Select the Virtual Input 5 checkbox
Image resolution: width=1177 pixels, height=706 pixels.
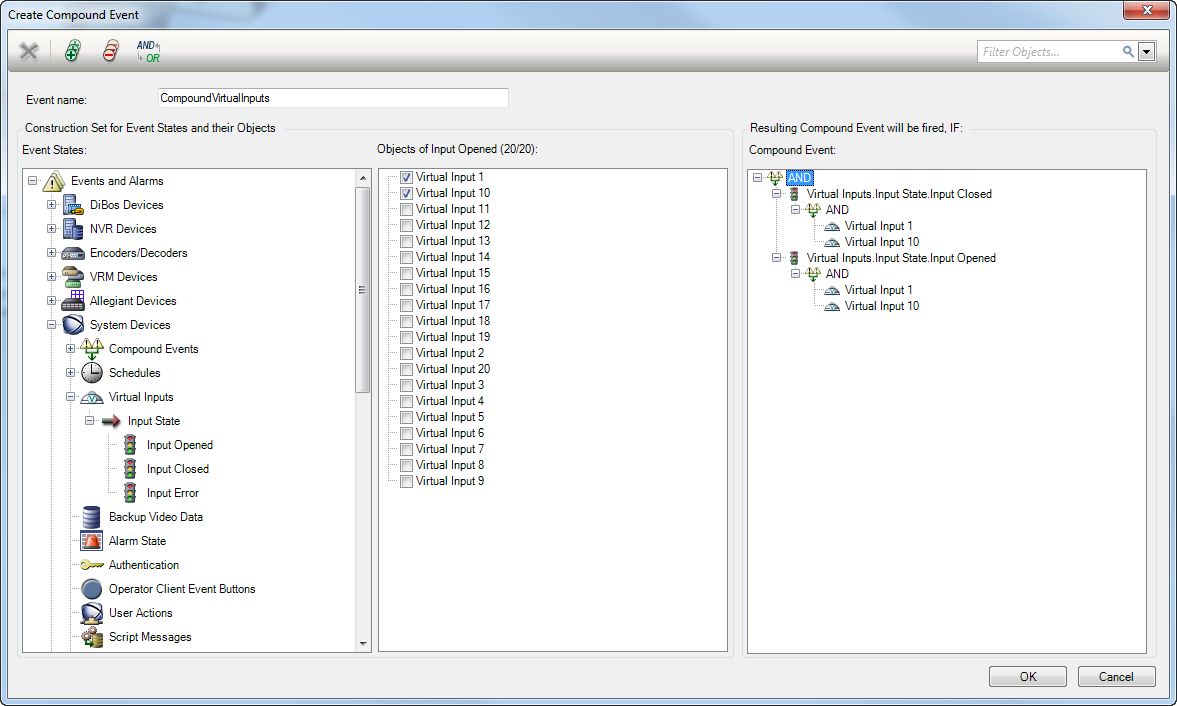406,417
